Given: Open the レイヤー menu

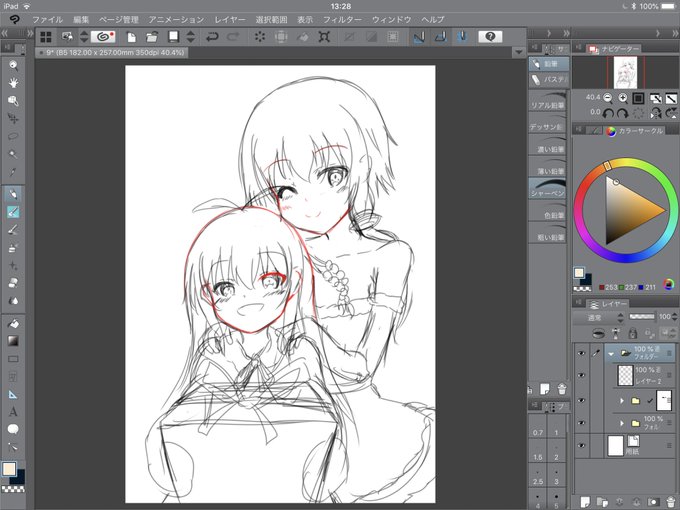Looking at the screenshot, I should click(x=230, y=20).
